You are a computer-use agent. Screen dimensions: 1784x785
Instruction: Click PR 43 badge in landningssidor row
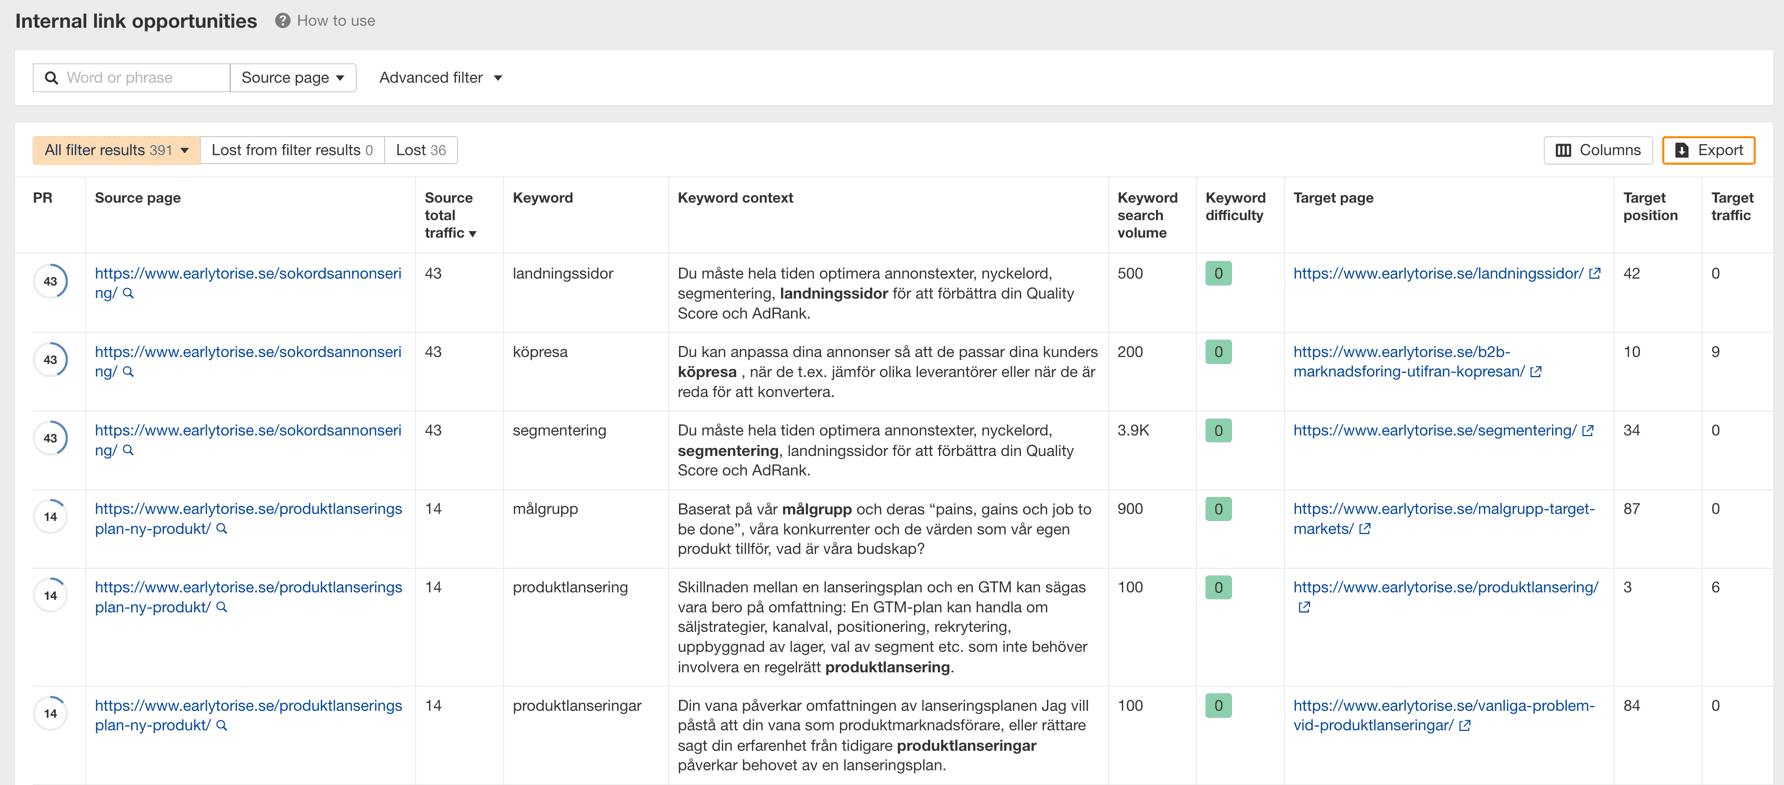pyautogui.click(x=50, y=282)
